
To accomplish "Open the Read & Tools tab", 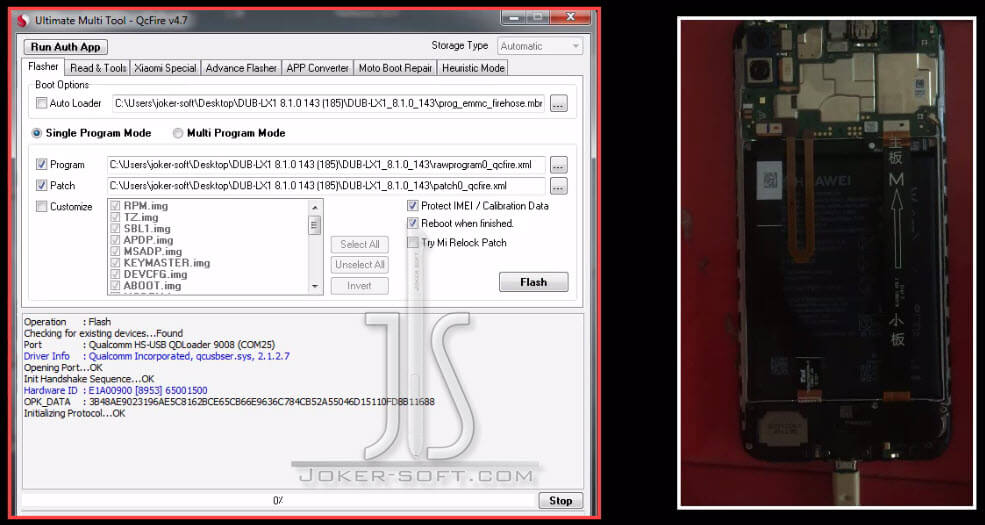I will pyautogui.click(x=98, y=68).
